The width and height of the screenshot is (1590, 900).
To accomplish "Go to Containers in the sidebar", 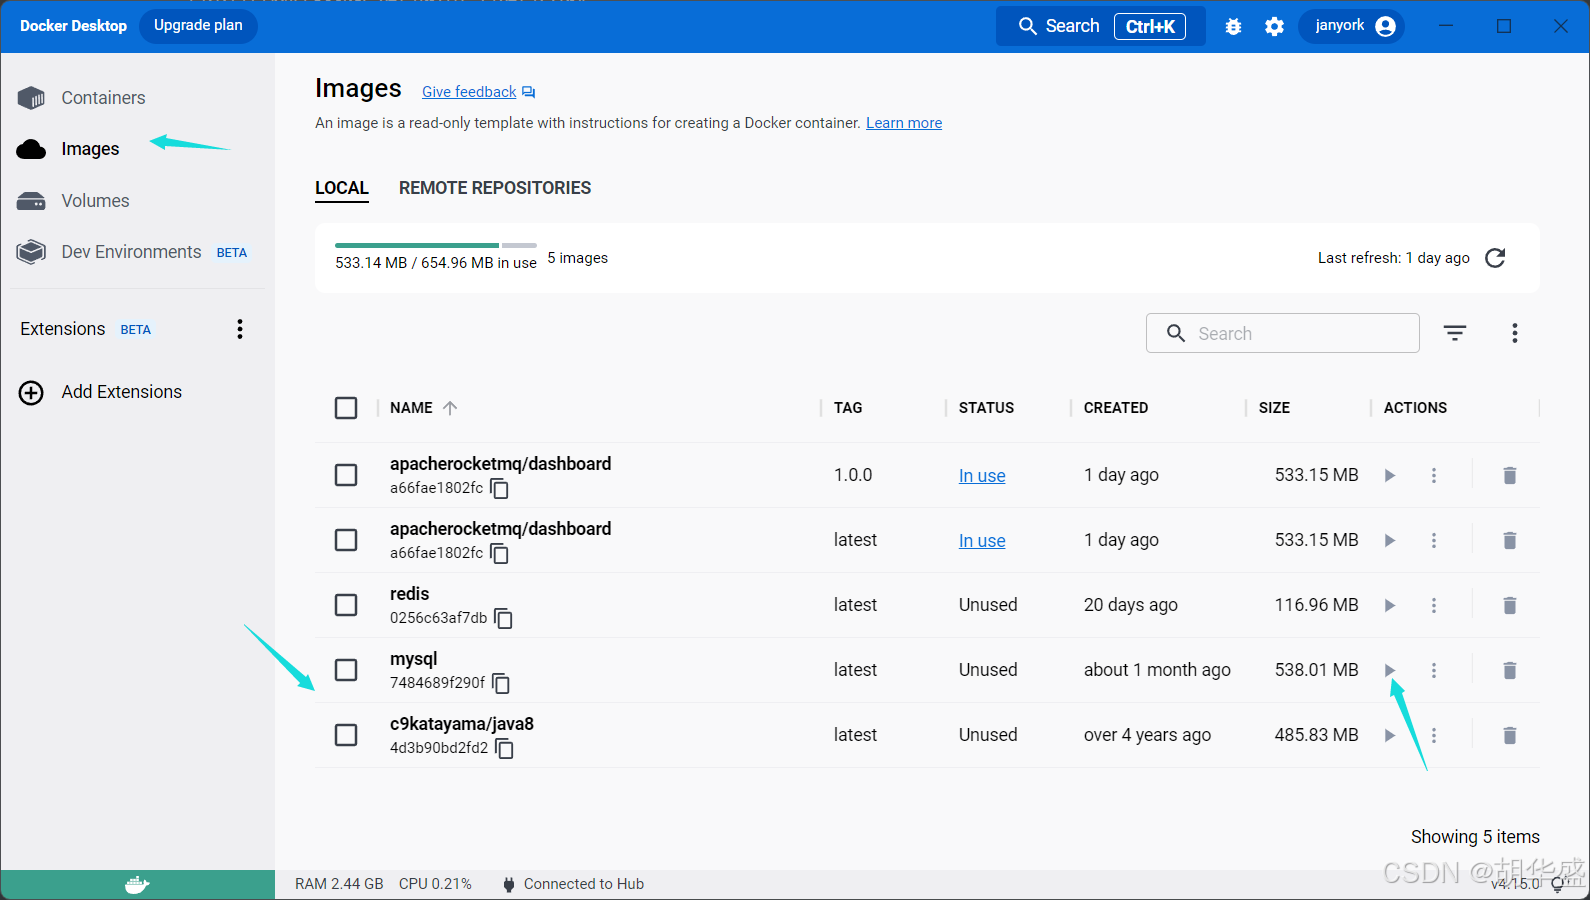I will click(x=103, y=98).
